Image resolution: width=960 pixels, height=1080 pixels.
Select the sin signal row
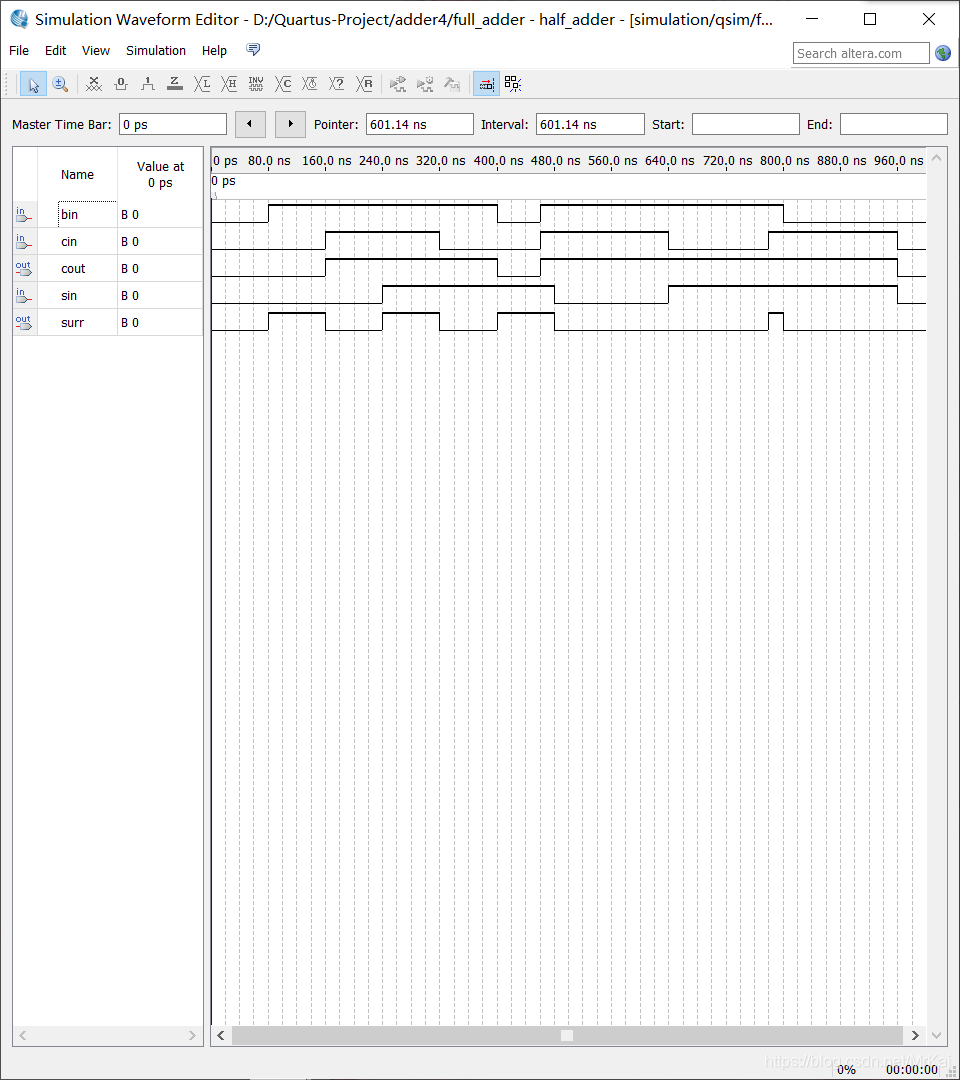(x=108, y=295)
